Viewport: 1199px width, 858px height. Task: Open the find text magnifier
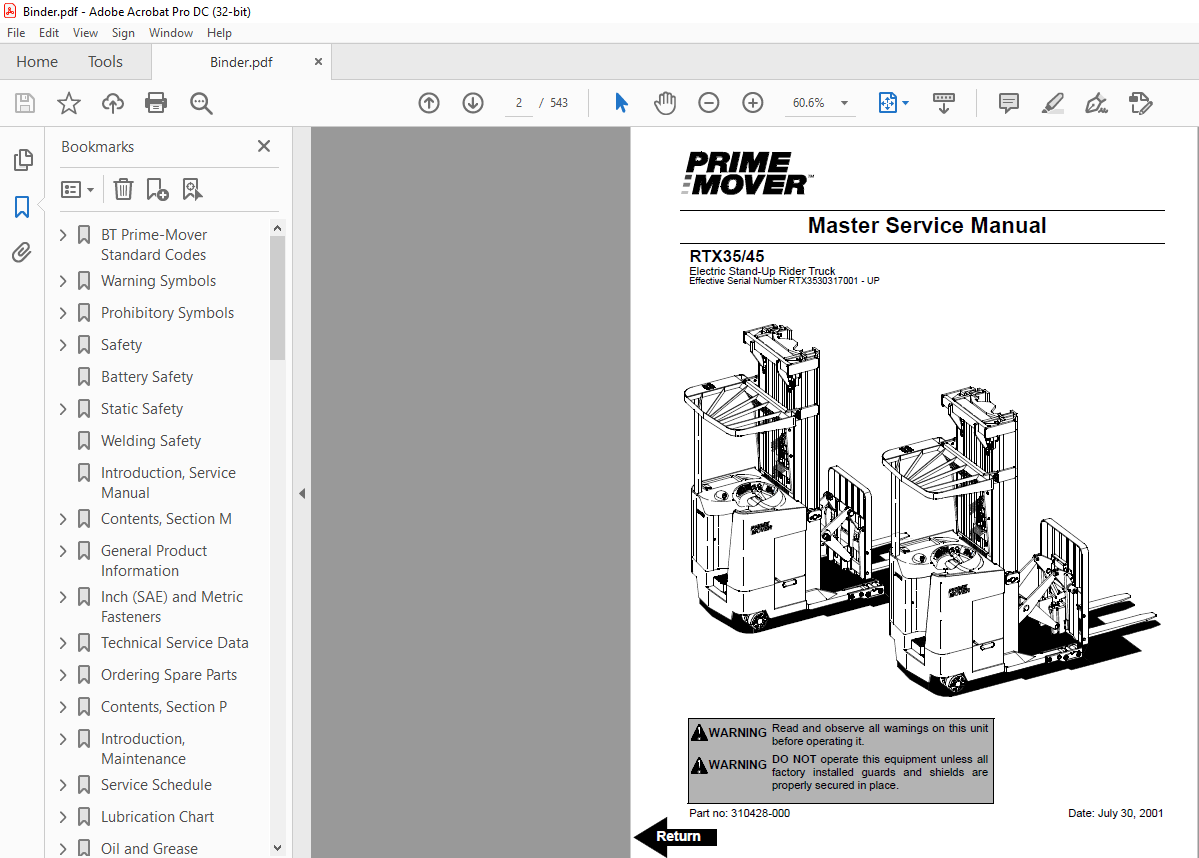(x=201, y=103)
